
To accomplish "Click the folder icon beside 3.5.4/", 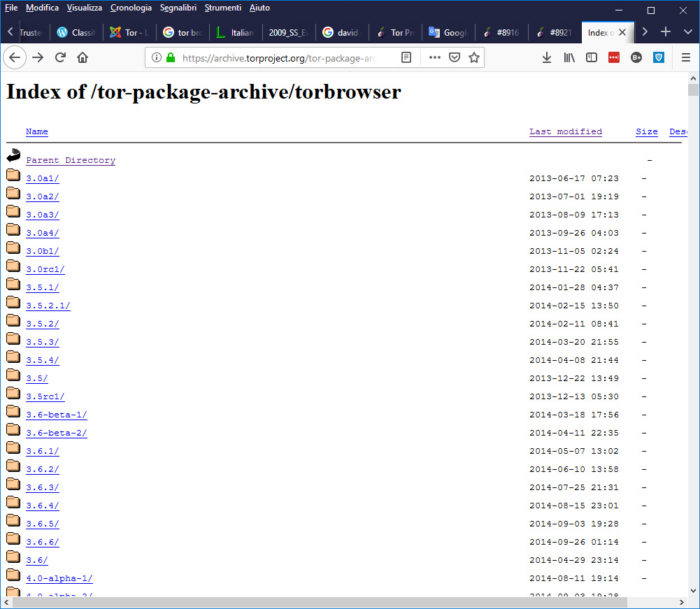I will click(x=13, y=357).
